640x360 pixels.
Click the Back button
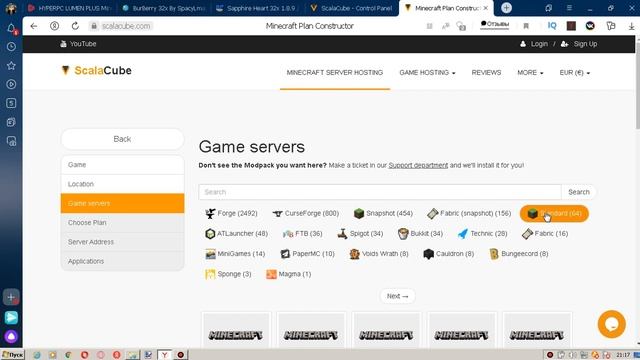point(122,139)
